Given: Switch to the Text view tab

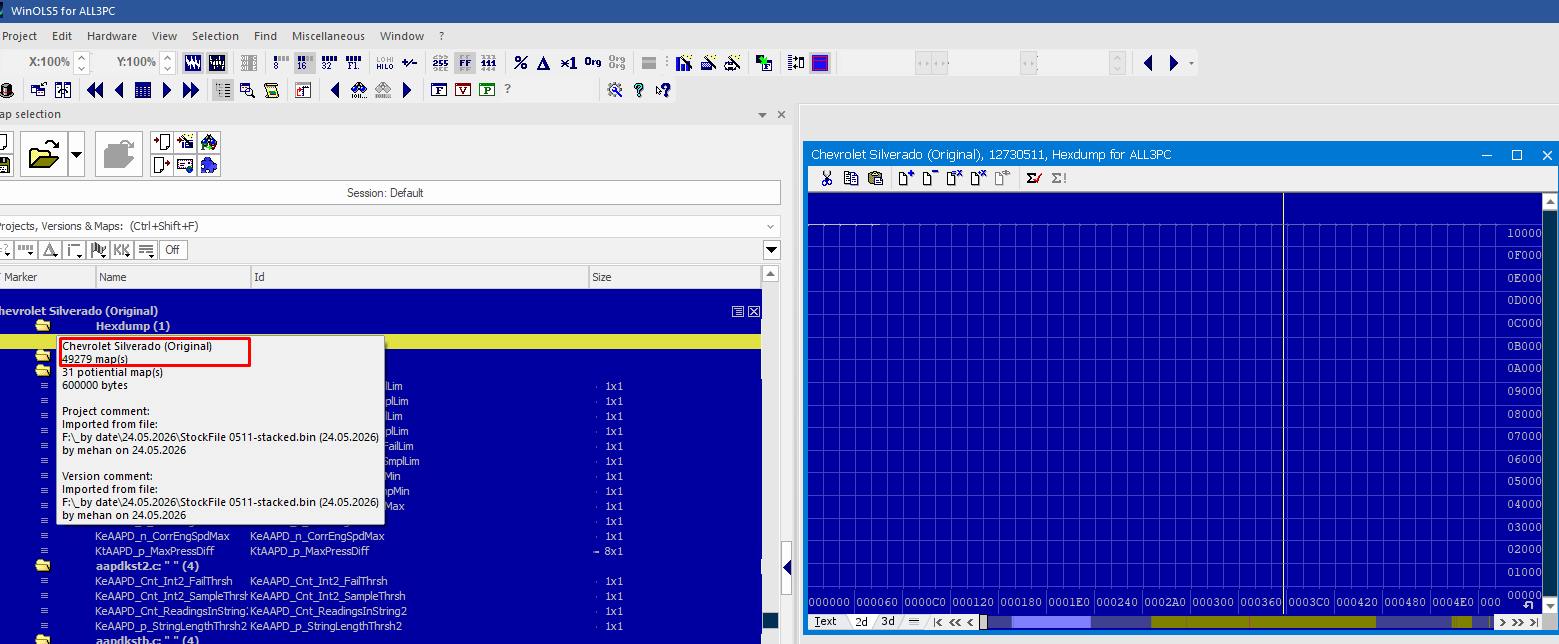Looking at the screenshot, I should click(825, 621).
